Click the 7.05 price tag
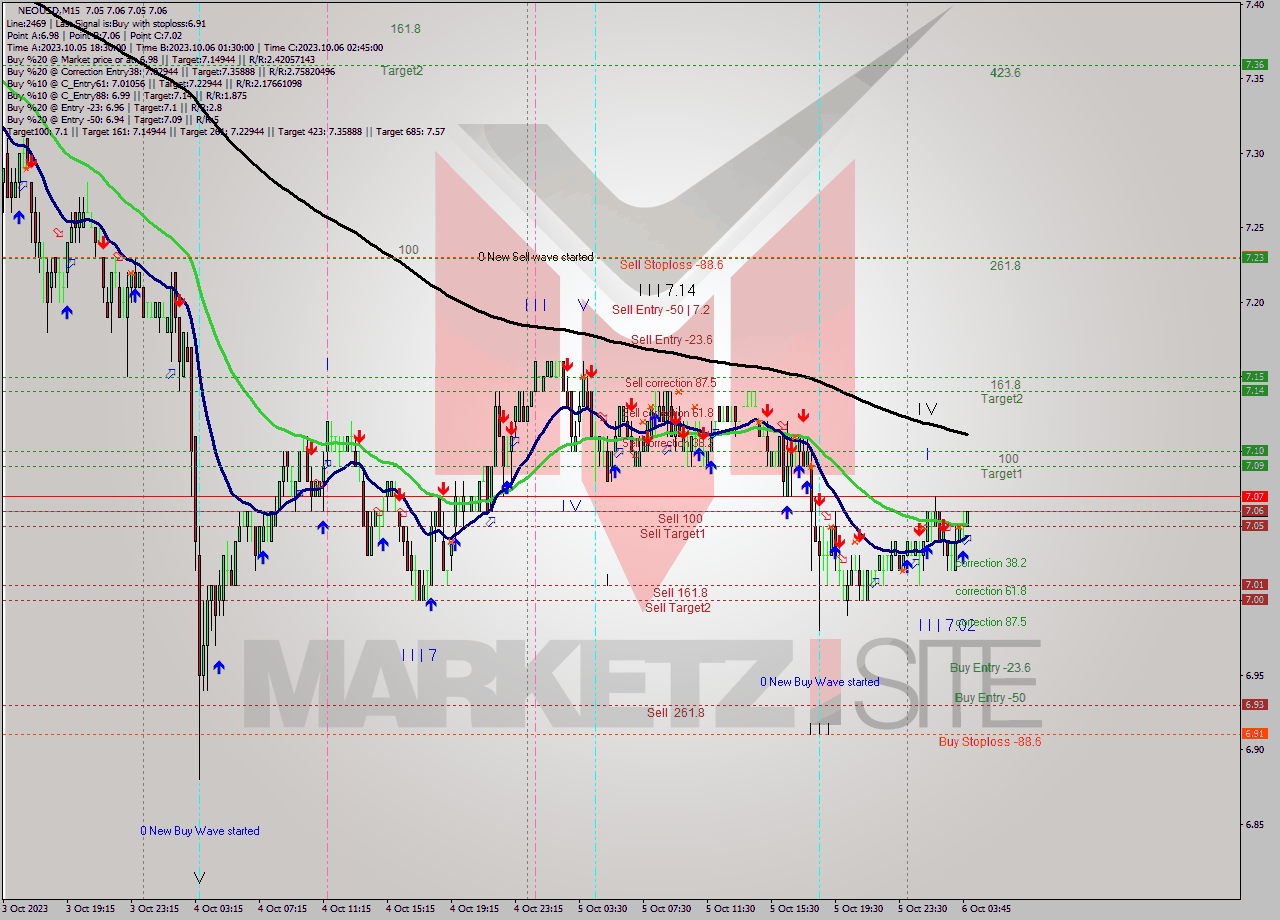Screen dimensions: 1280x920 (x=1254, y=525)
